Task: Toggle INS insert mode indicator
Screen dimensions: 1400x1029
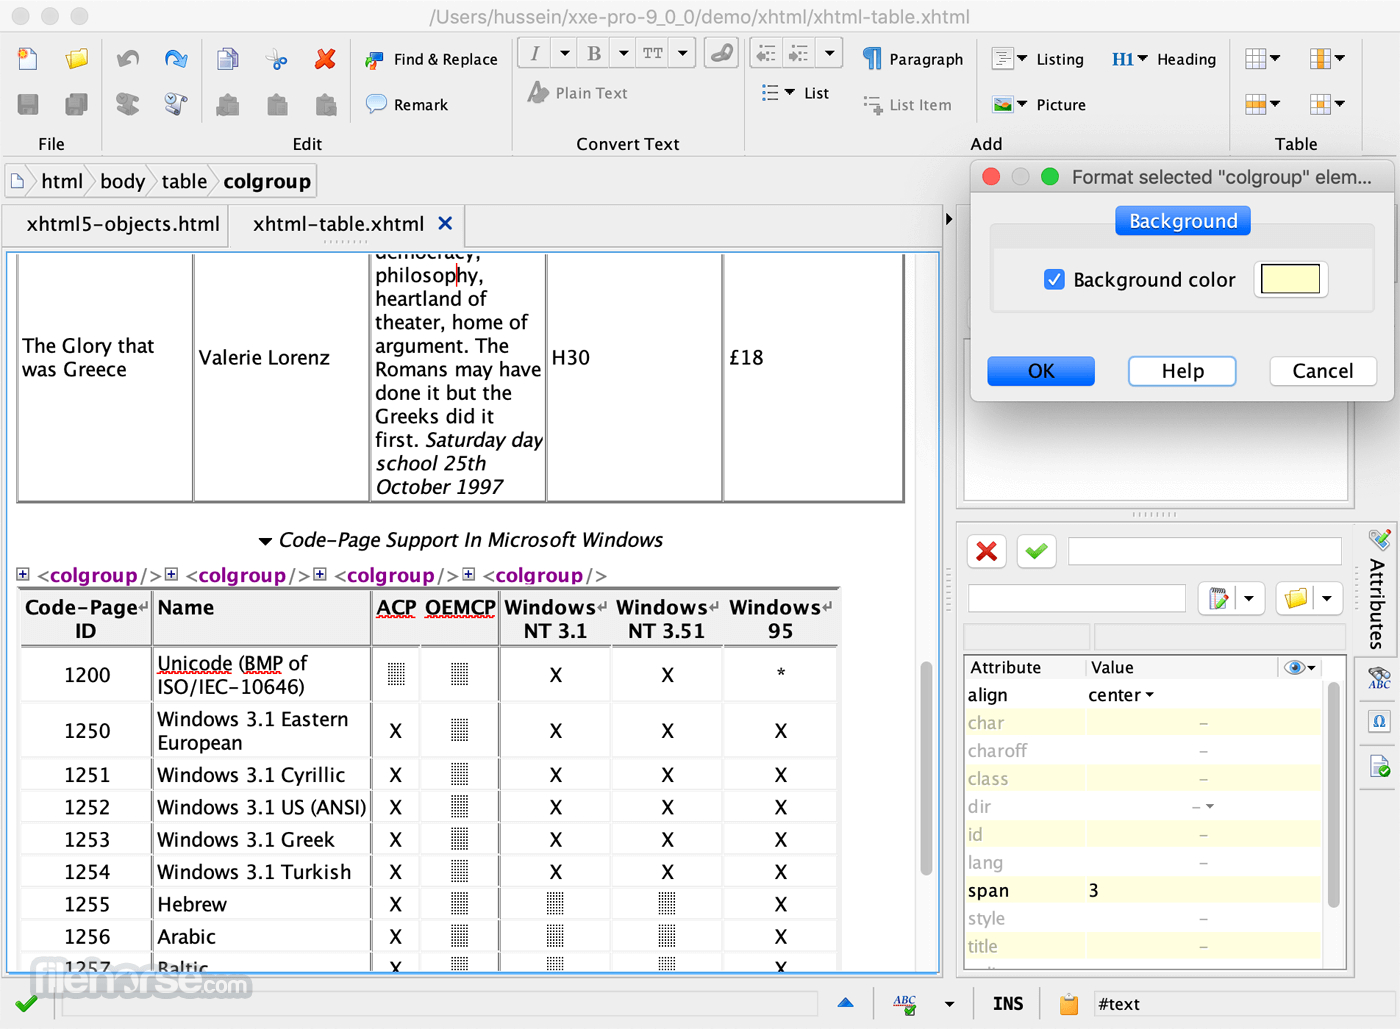Action: [x=1008, y=1004]
